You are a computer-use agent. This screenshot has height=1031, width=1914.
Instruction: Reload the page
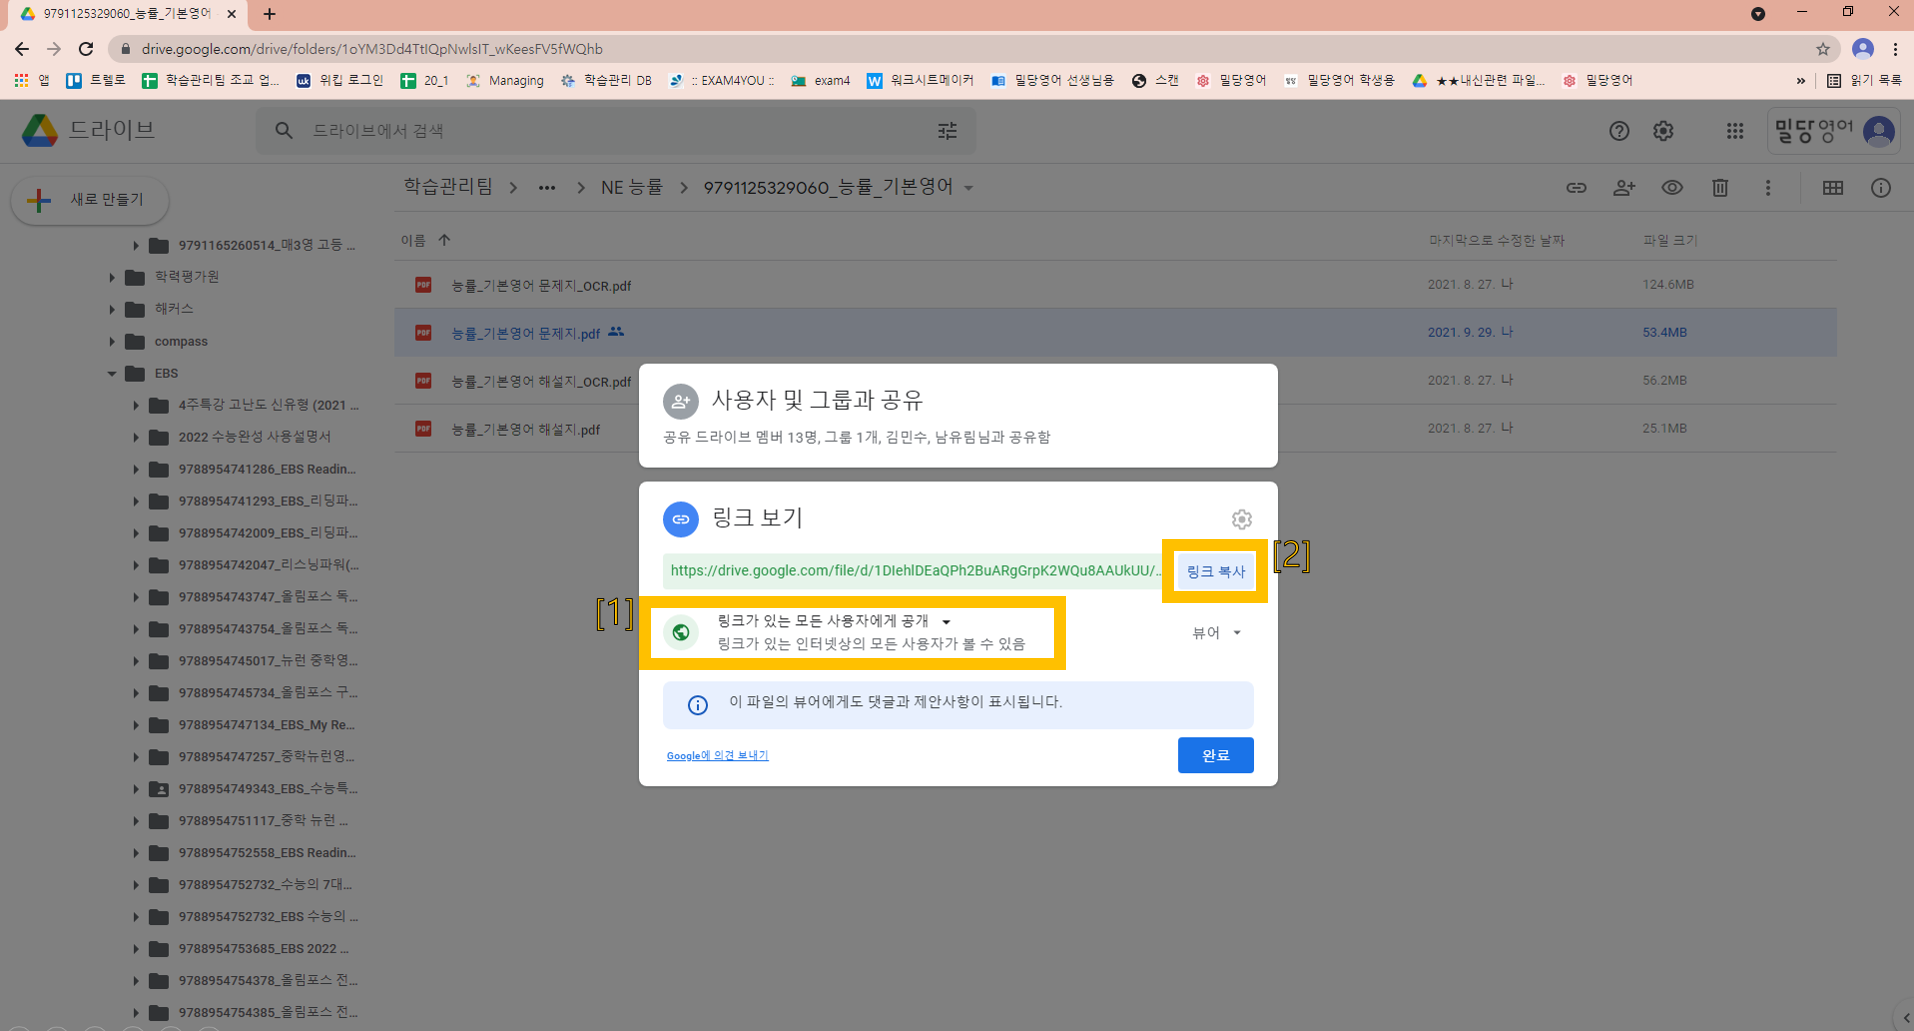click(86, 49)
